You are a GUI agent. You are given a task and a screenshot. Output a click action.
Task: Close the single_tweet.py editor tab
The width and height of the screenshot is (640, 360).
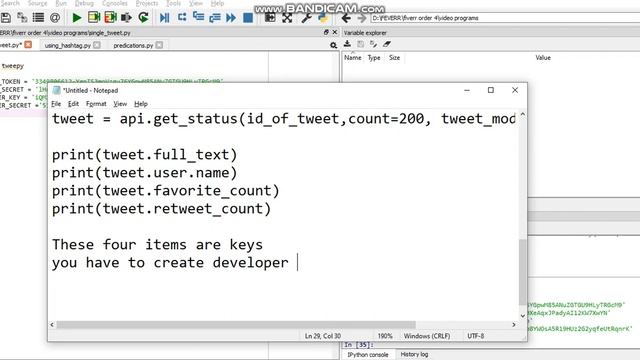click(28, 44)
